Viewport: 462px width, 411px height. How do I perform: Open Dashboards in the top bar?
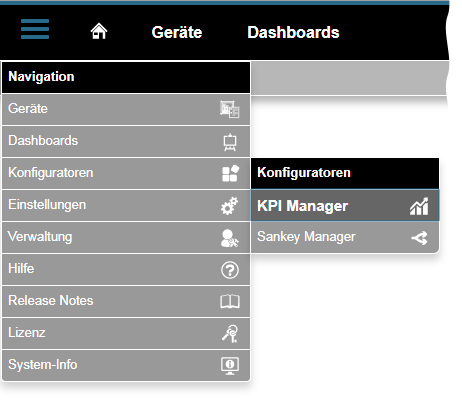(x=293, y=32)
